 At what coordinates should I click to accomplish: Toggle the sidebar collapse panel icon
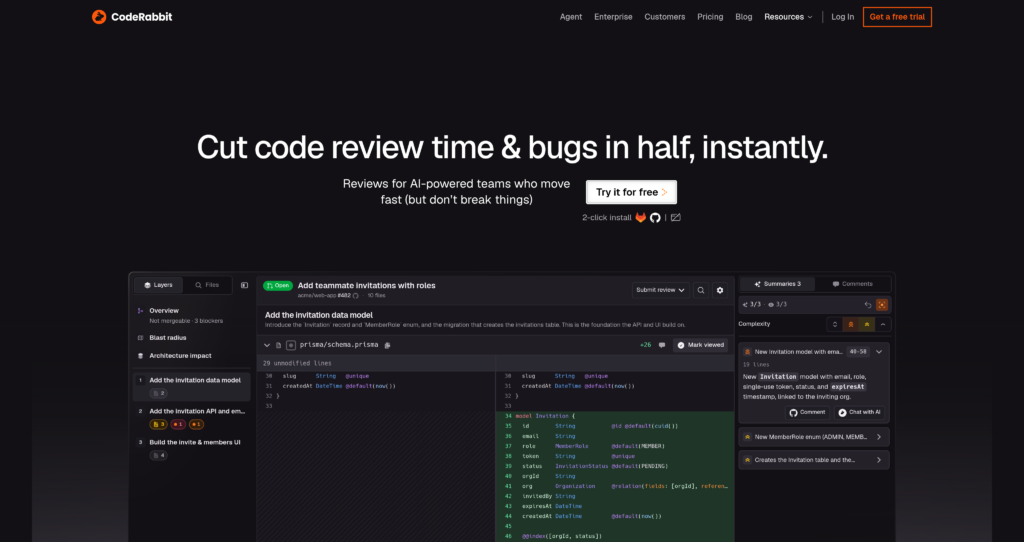click(244, 285)
